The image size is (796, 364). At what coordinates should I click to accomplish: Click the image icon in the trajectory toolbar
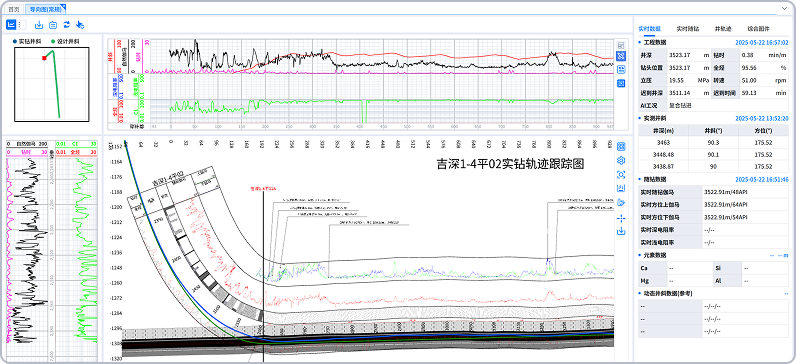click(620, 189)
